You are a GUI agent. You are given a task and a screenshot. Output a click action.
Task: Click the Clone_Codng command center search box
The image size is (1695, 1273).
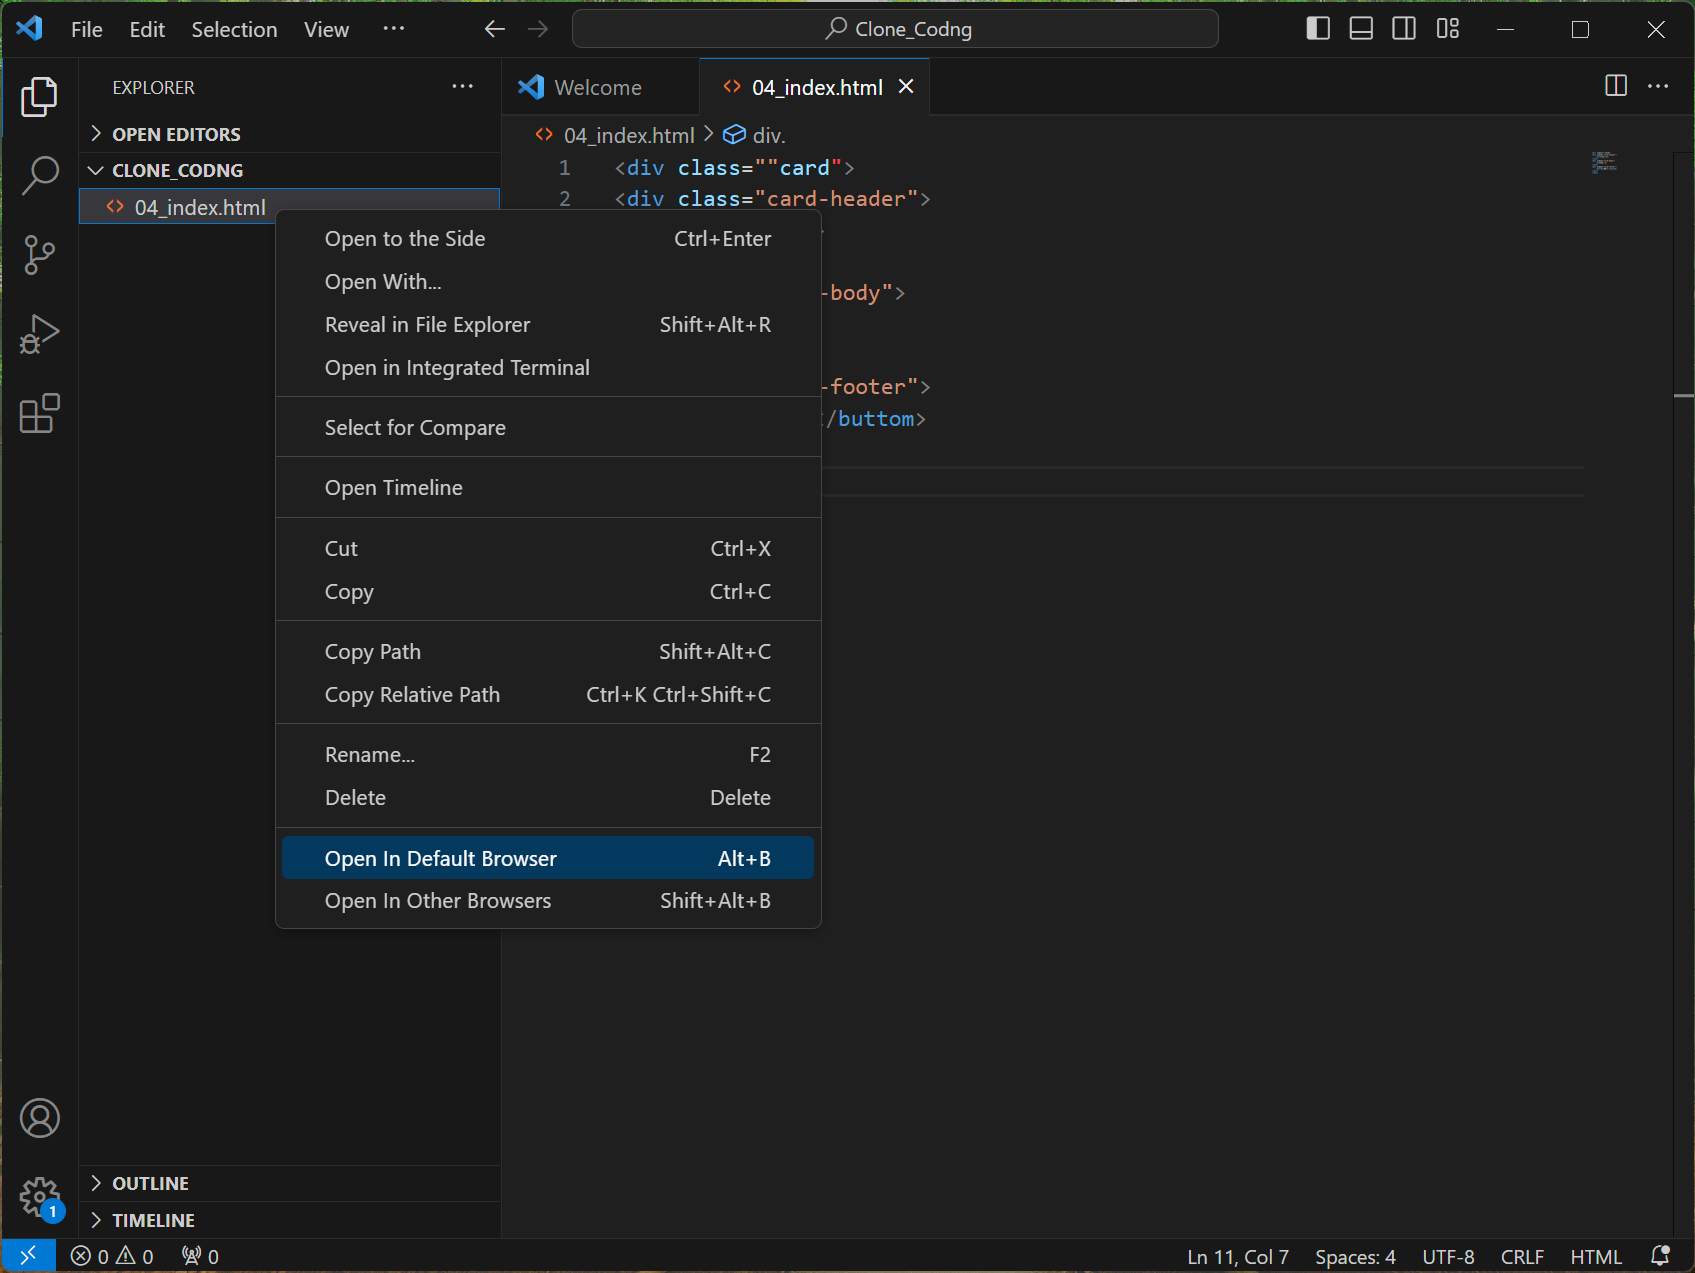click(895, 29)
